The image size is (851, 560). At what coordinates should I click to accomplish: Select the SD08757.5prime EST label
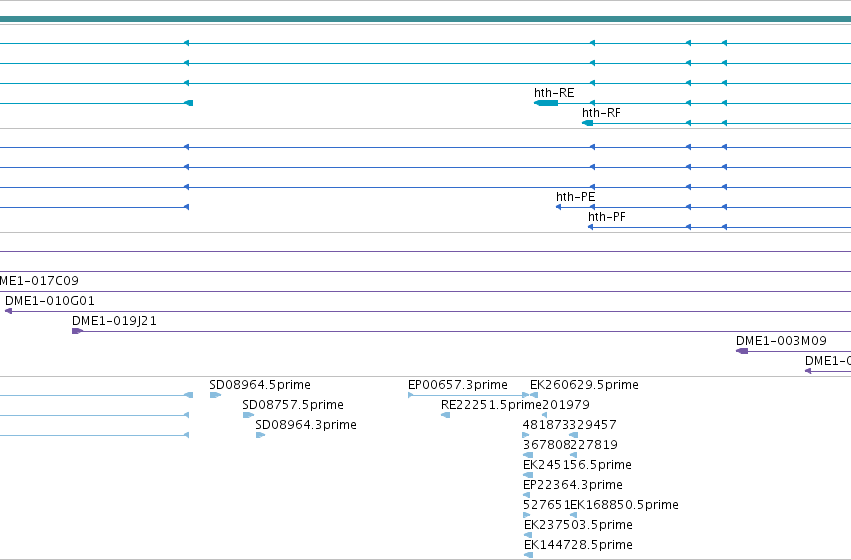(293, 405)
